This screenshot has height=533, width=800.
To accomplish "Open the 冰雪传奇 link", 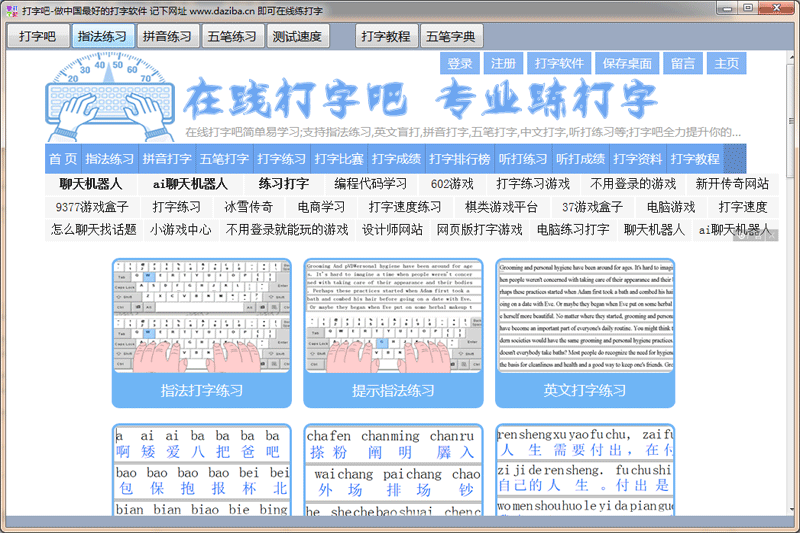I will 249,207.
